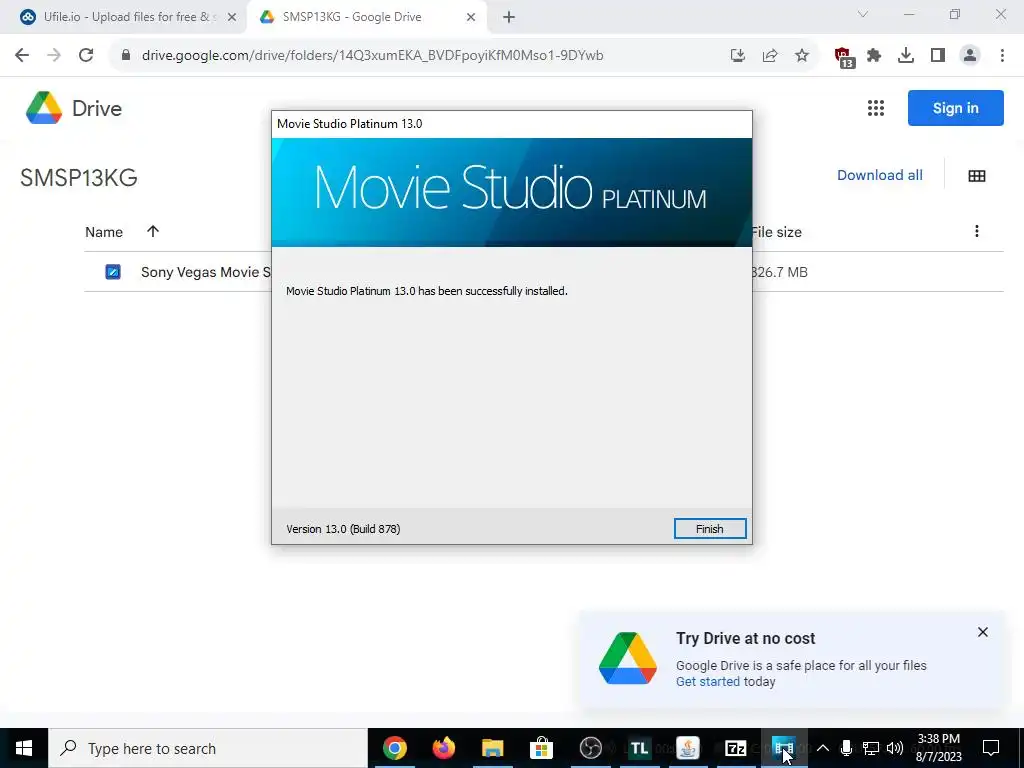
Task: Reload the current page
Action: tap(86, 56)
